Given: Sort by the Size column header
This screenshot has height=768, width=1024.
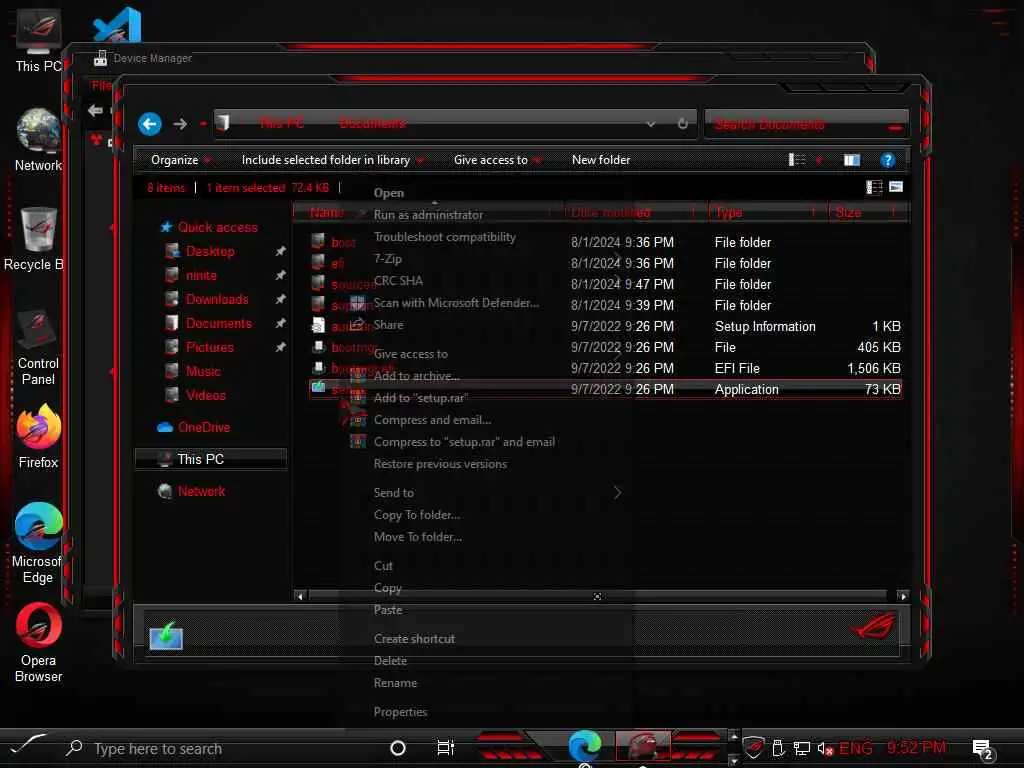Looking at the screenshot, I should click(x=868, y=212).
